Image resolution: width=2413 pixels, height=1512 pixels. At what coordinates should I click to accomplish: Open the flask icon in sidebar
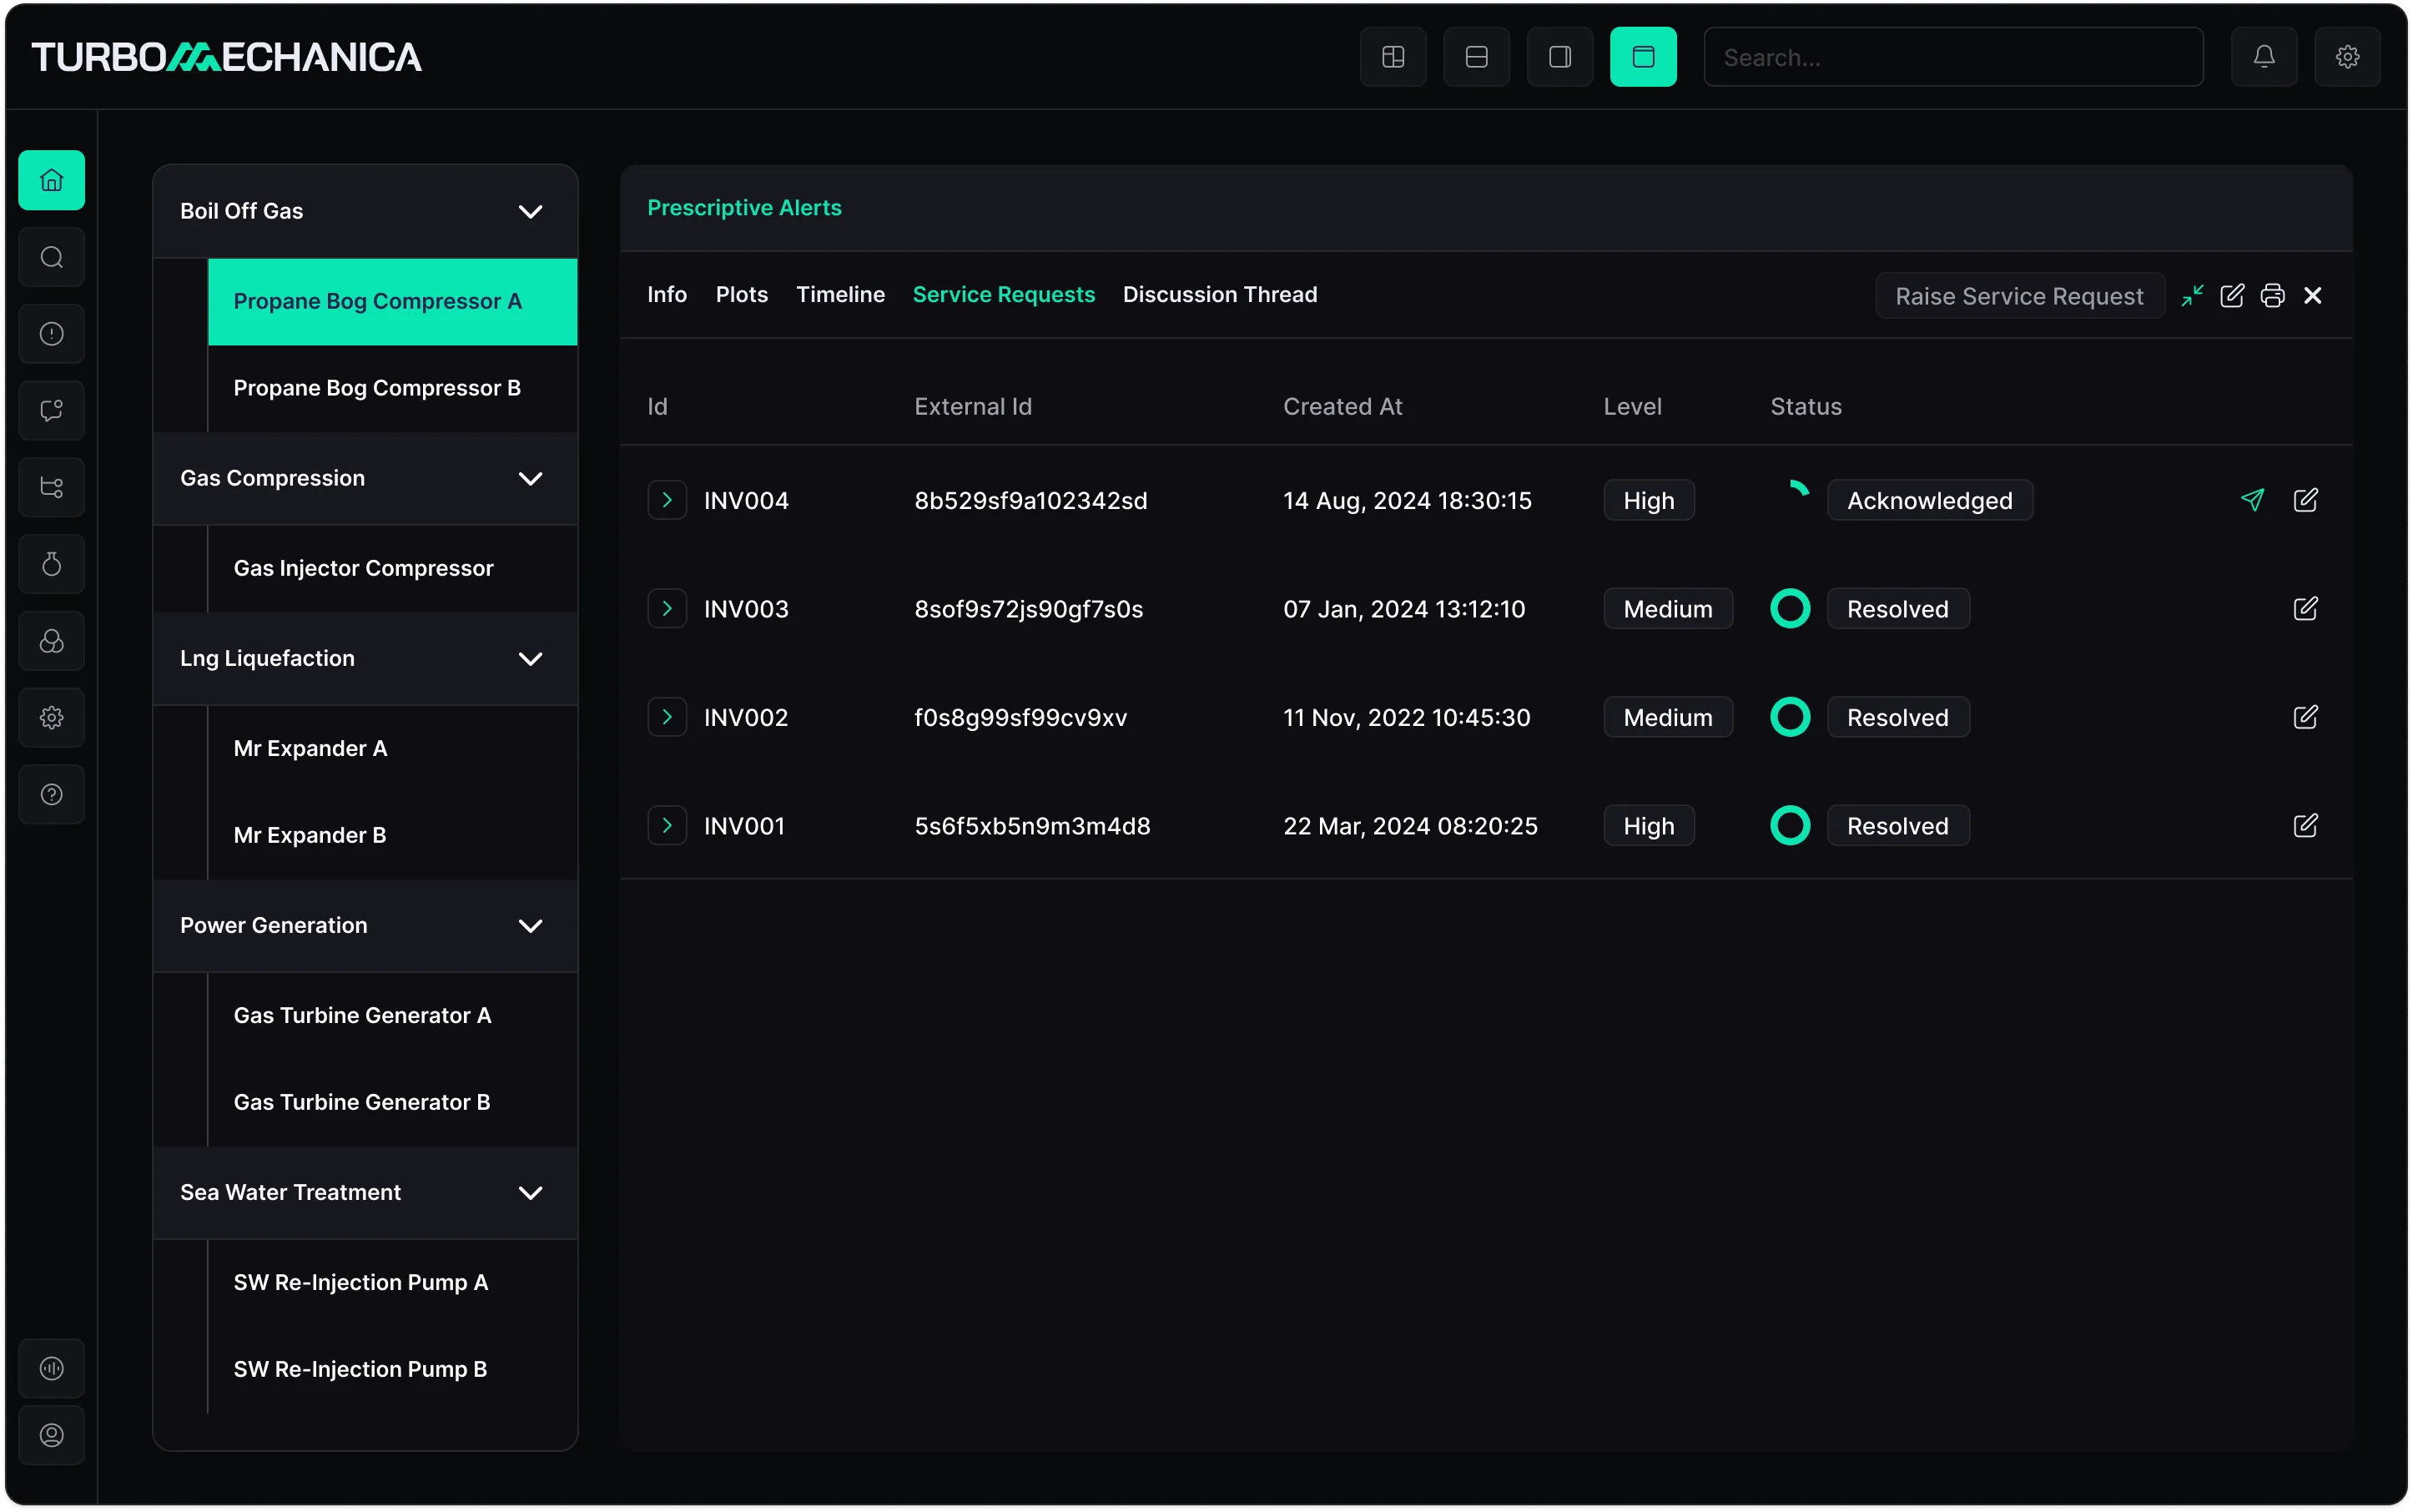coord(51,564)
